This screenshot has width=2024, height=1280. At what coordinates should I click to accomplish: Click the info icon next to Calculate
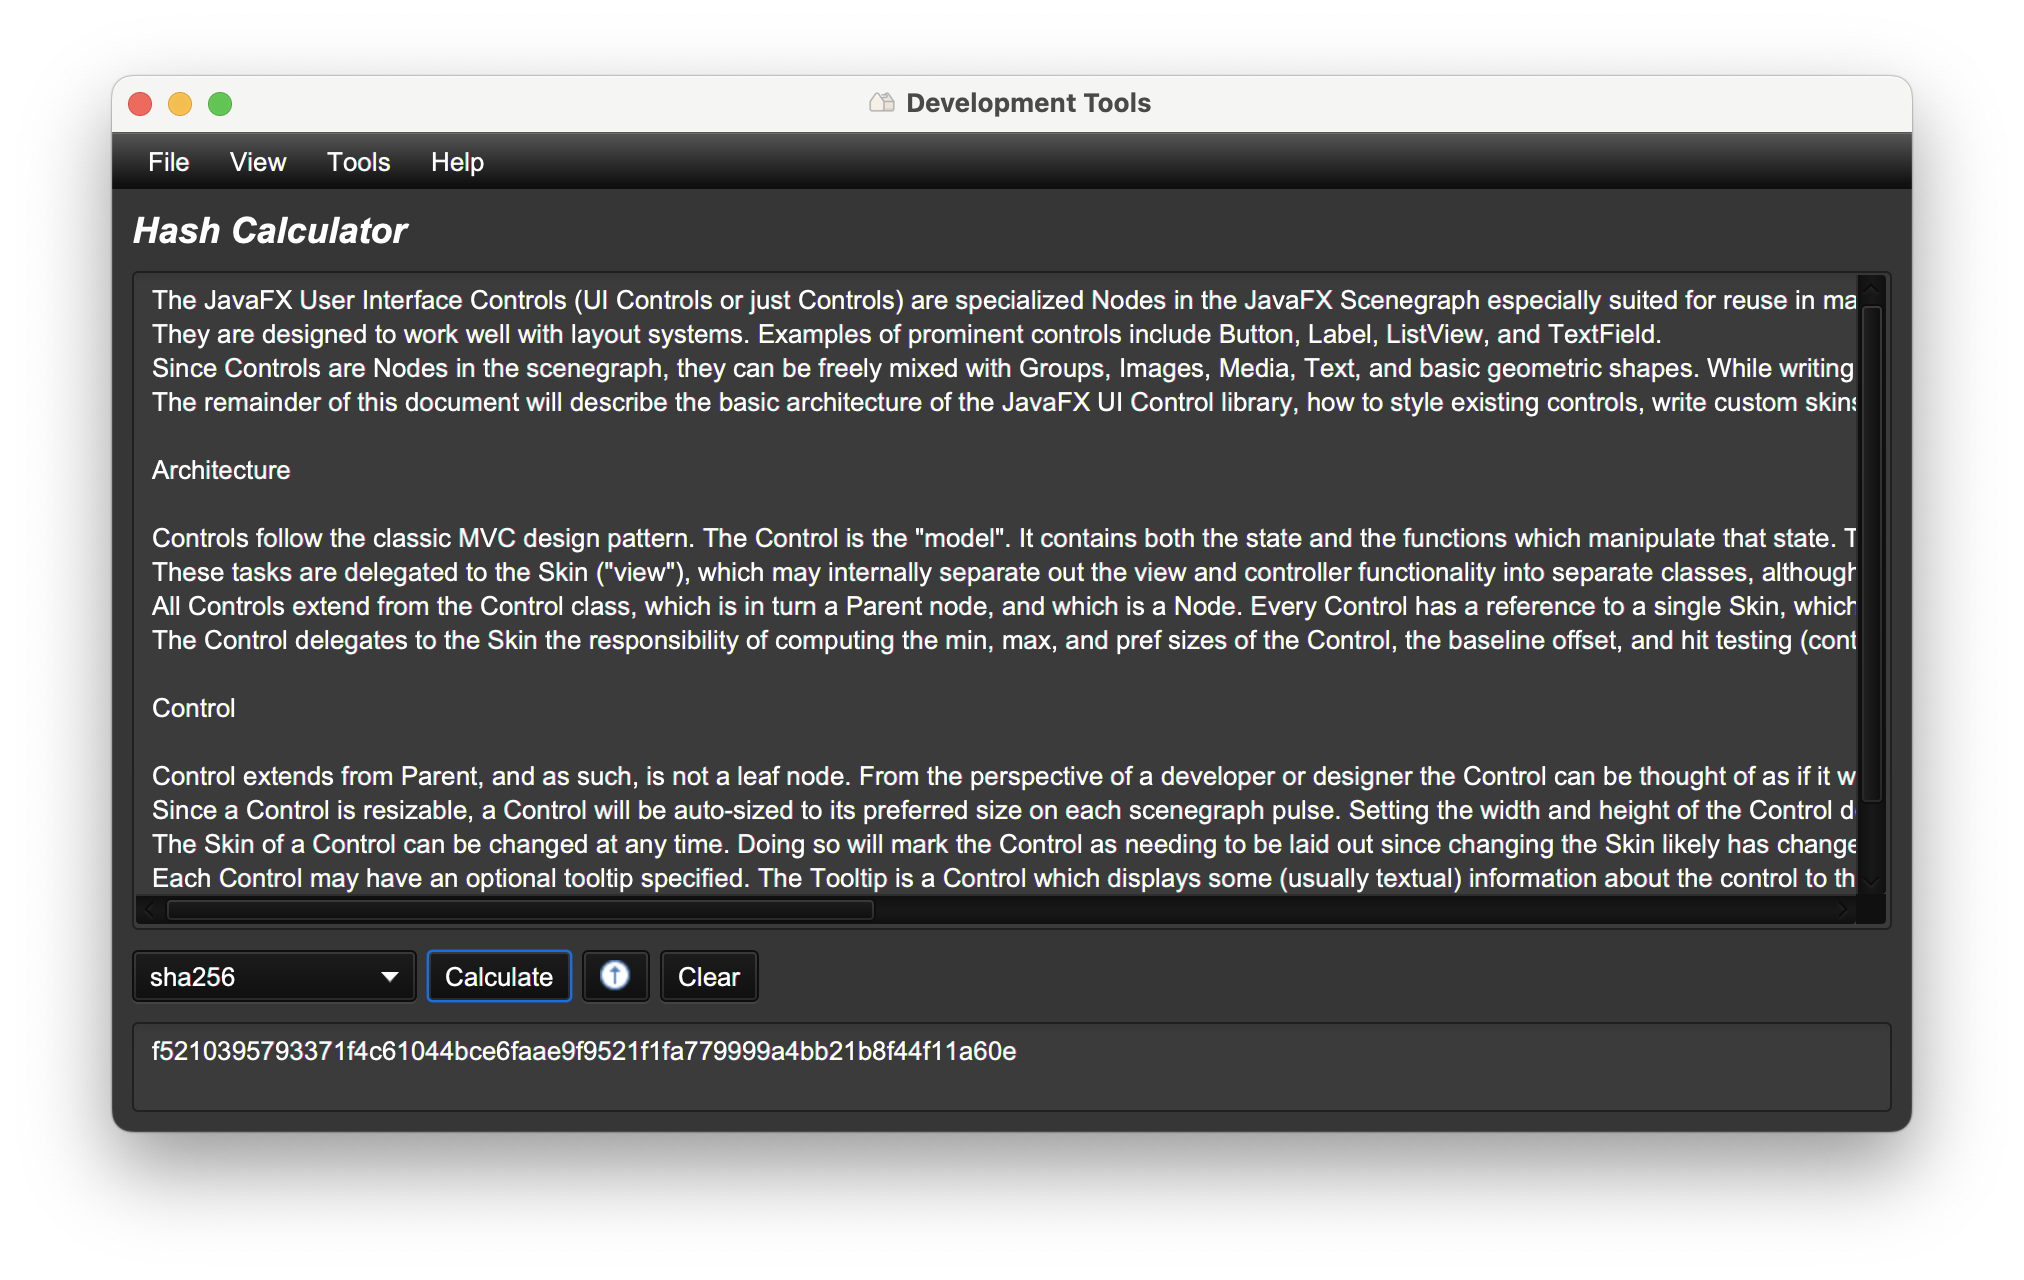(x=615, y=976)
